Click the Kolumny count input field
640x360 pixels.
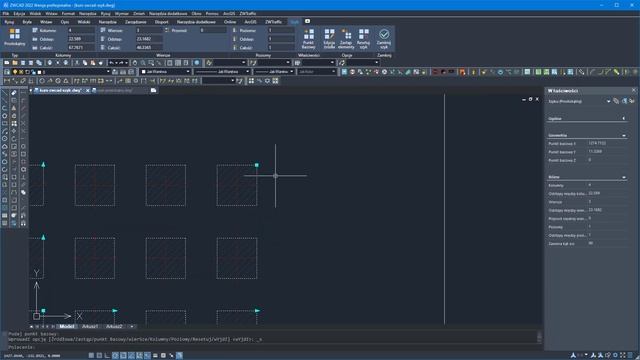pos(81,30)
